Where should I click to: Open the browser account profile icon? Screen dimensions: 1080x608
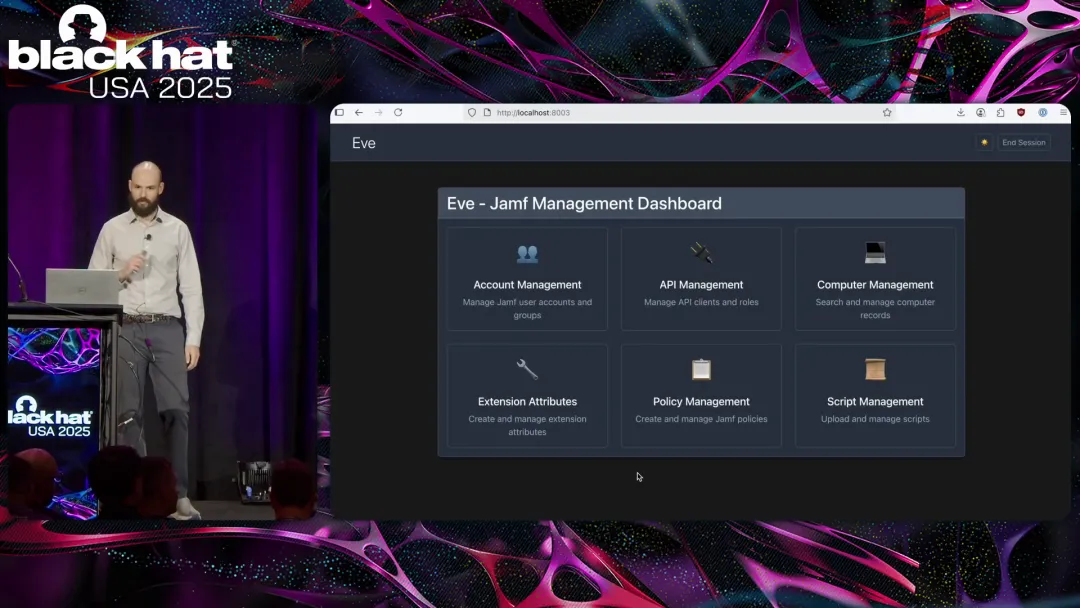[x=981, y=112]
